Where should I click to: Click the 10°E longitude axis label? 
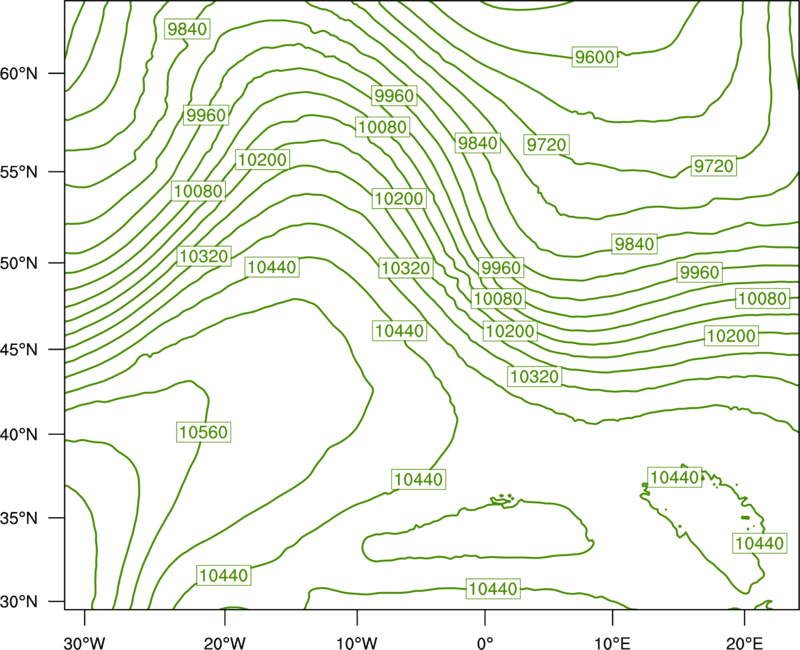pos(612,643)
